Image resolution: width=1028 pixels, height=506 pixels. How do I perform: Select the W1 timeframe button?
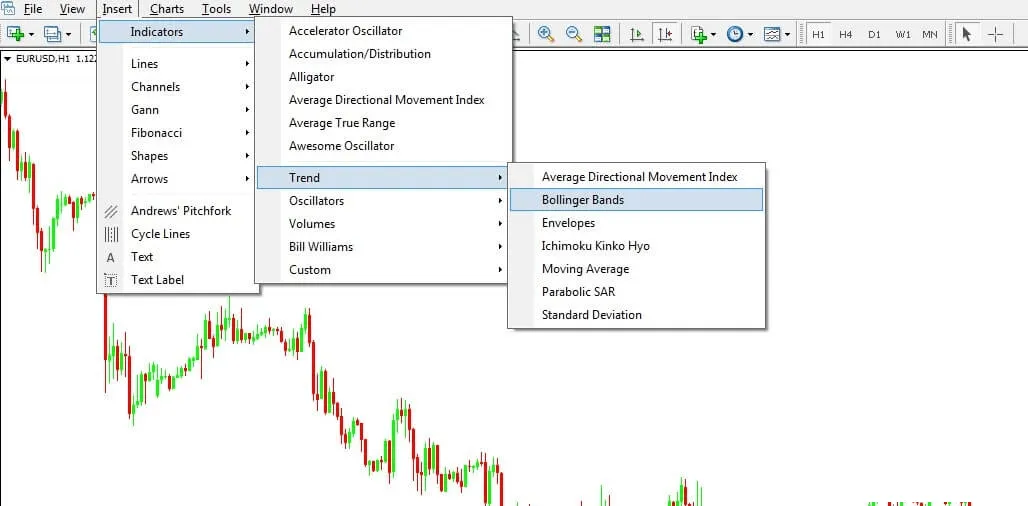tap(903, 34)
